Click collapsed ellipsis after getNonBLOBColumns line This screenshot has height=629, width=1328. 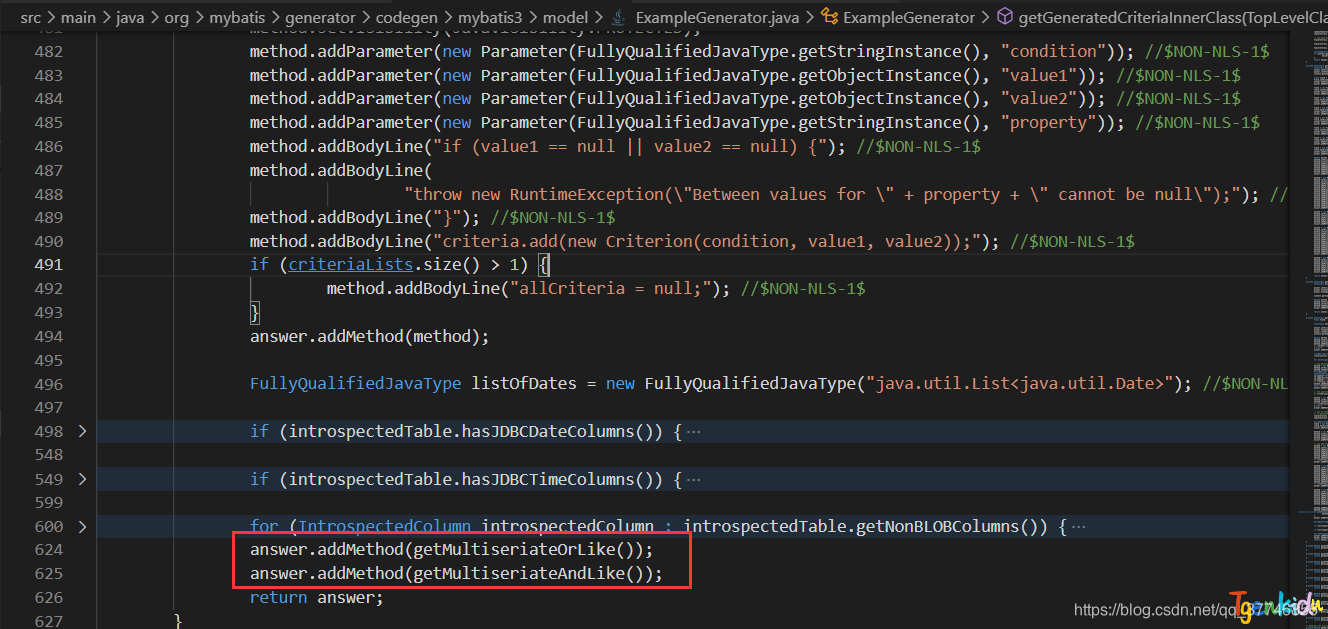click(x=1078, y=527)
